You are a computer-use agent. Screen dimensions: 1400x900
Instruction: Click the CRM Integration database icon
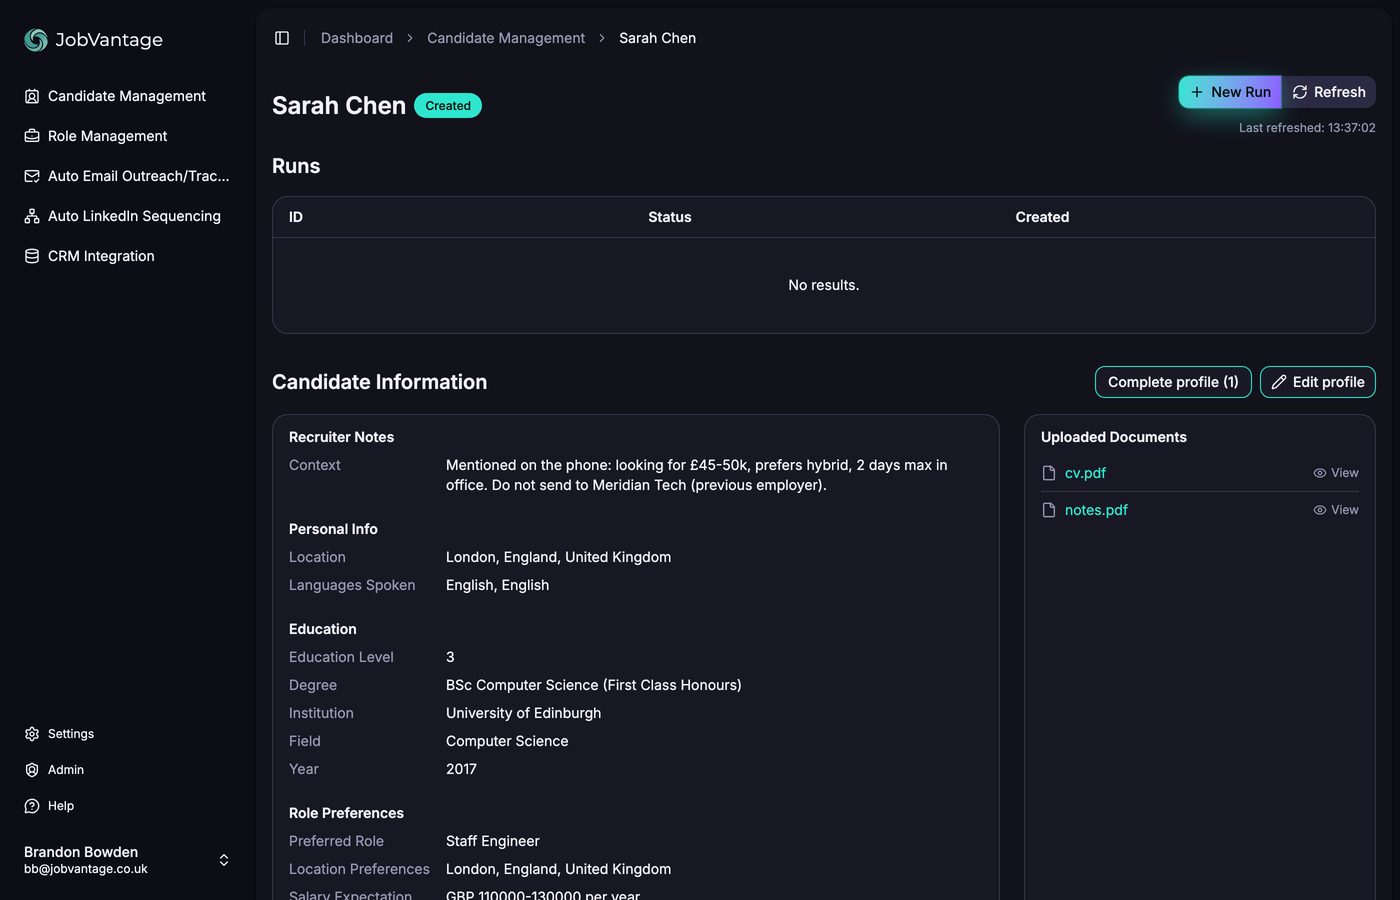[32, 256]
